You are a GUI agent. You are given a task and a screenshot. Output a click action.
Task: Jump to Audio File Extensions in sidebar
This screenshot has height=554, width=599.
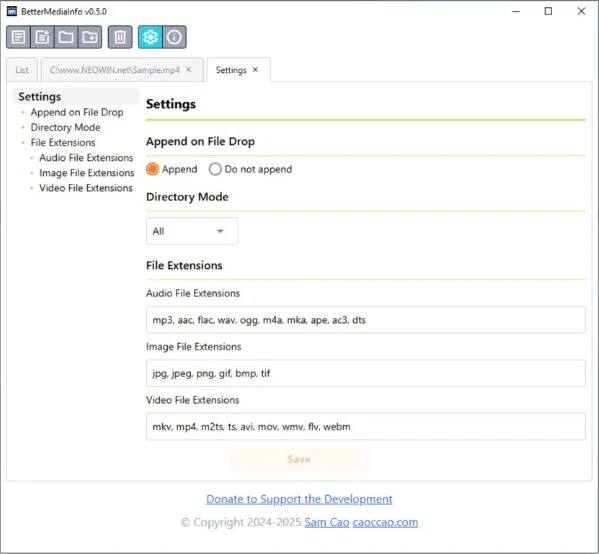pos(86,158)
